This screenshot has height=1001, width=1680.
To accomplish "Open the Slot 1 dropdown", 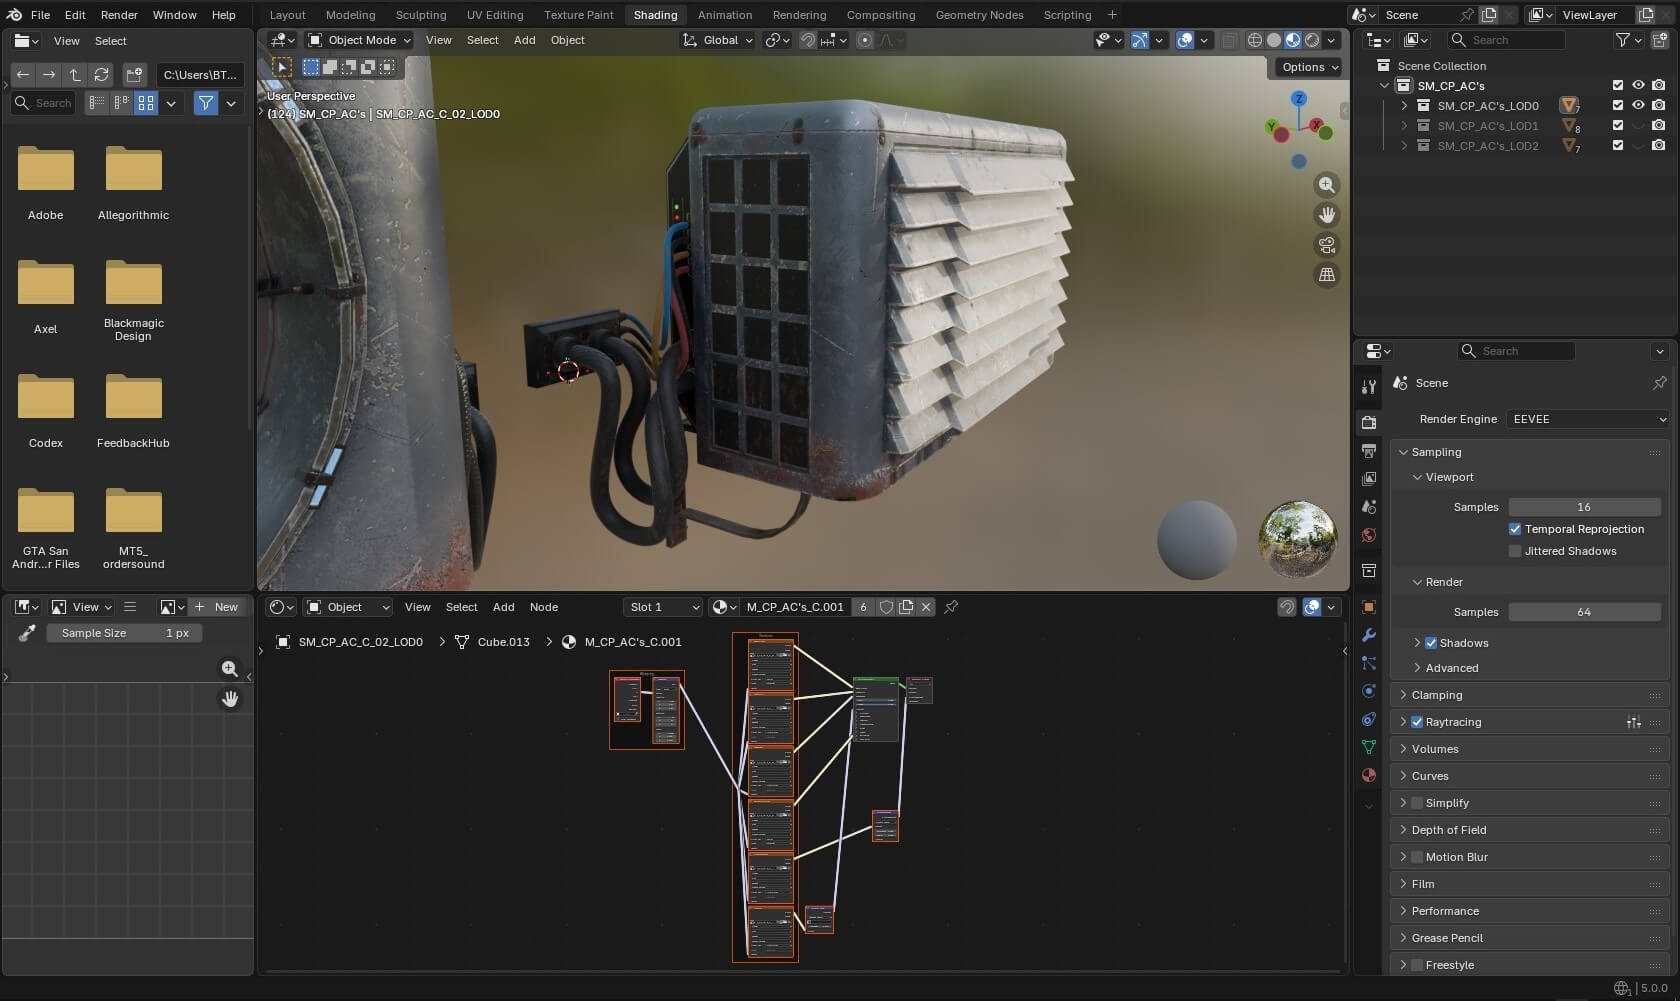I will click(x=663, y=607).
